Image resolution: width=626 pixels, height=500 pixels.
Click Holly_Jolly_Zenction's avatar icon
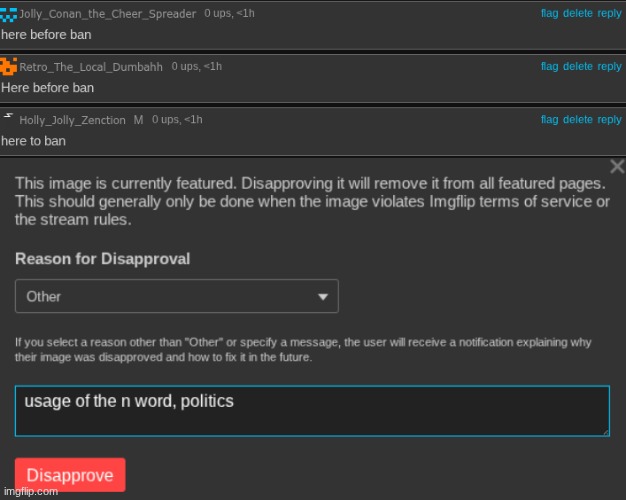(8, 118)
